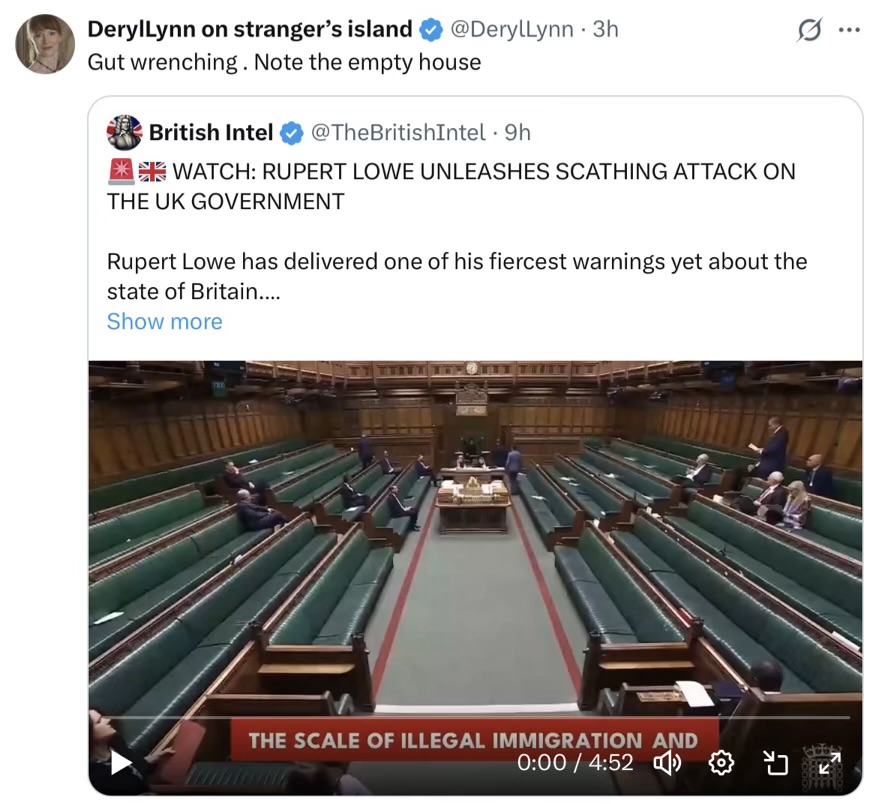Click British Intel's profile avatar

124,133
